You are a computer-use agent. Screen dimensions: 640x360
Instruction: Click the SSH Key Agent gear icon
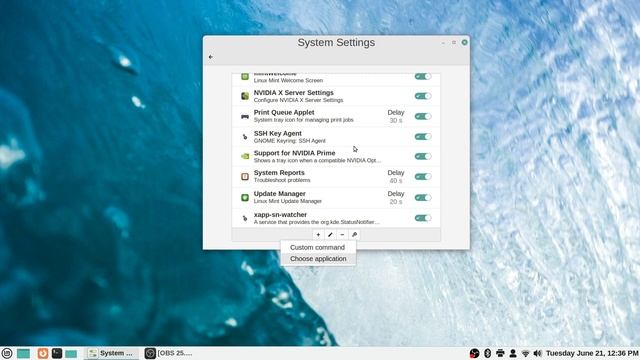245,137
